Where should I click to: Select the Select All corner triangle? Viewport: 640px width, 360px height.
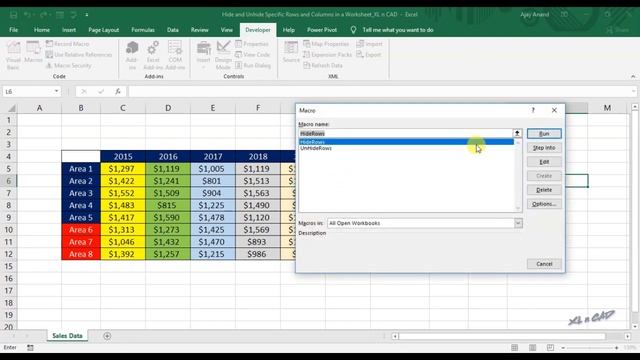click(11, 108)
